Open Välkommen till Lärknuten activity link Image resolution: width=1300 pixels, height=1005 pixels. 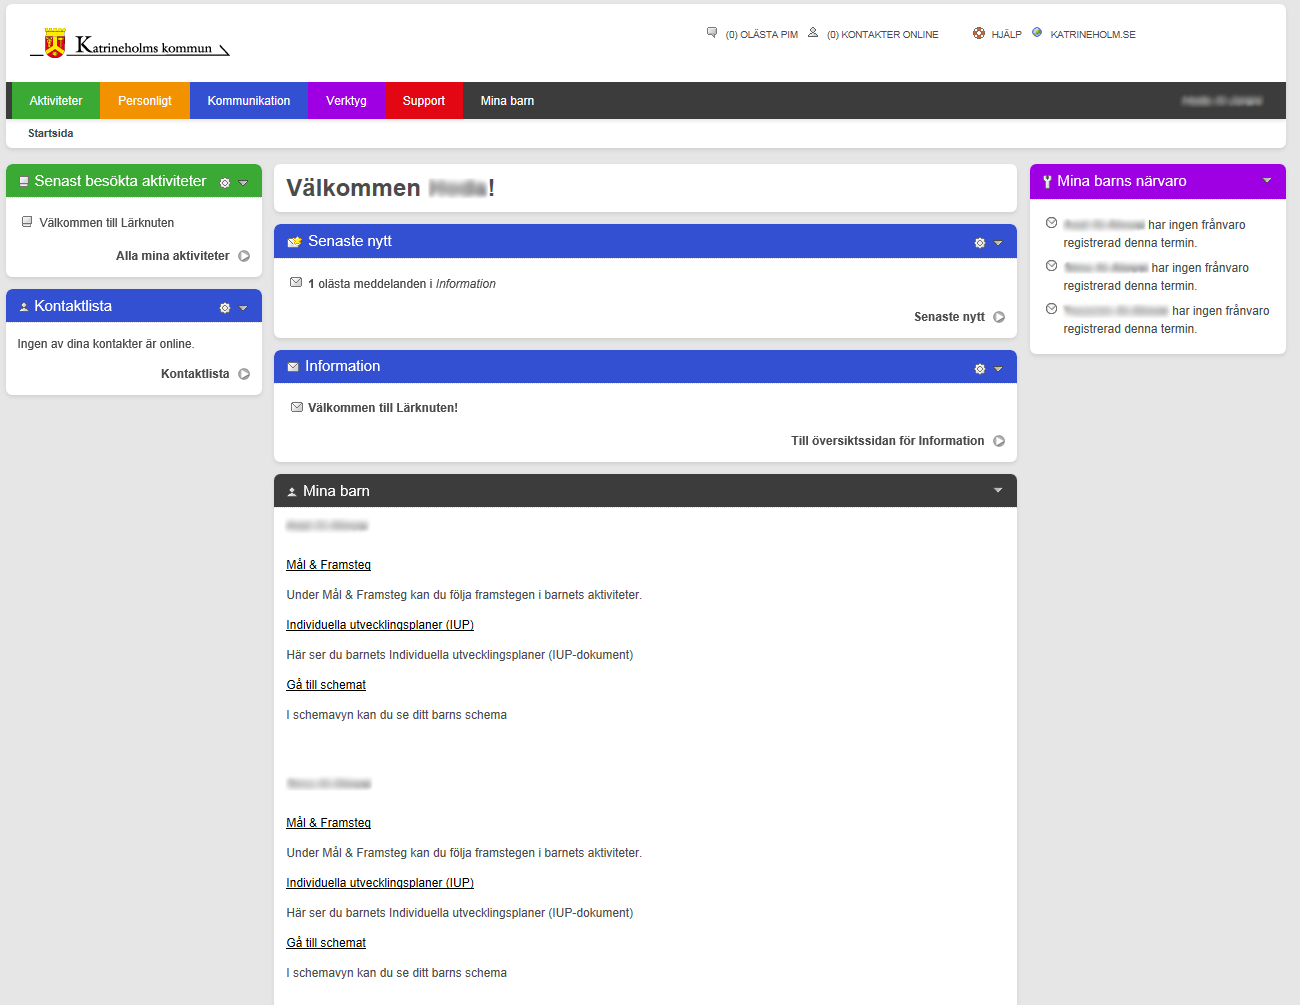pos(107,223)
